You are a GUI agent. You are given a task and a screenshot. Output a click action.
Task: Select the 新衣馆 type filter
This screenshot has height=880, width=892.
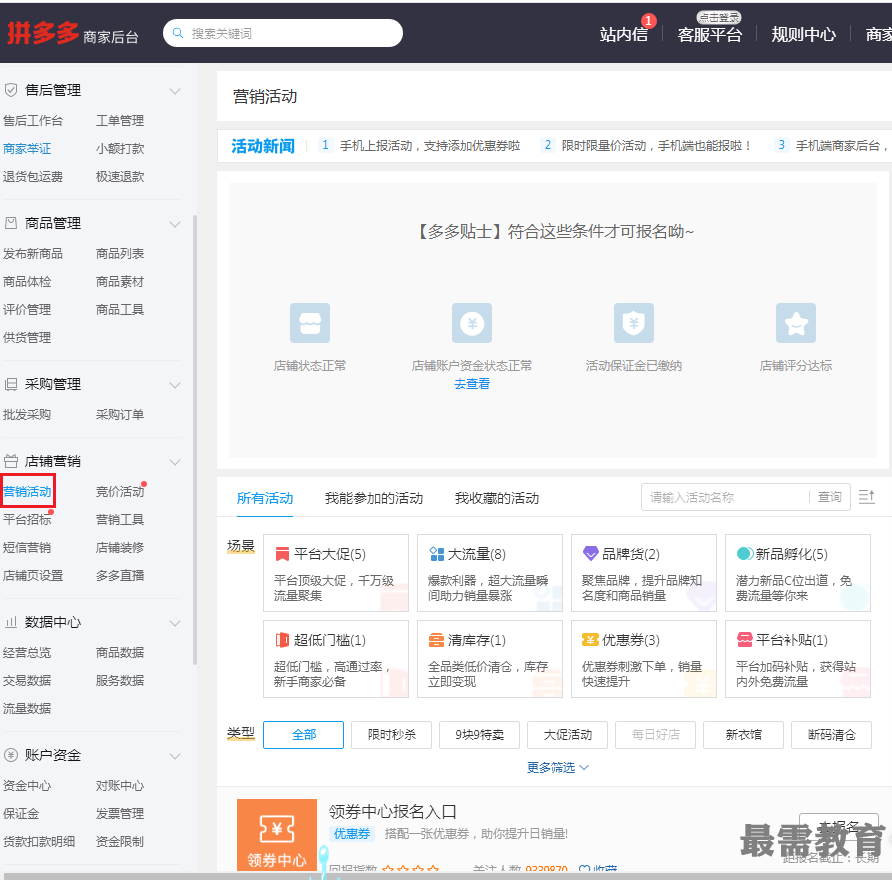coord(743,734)
